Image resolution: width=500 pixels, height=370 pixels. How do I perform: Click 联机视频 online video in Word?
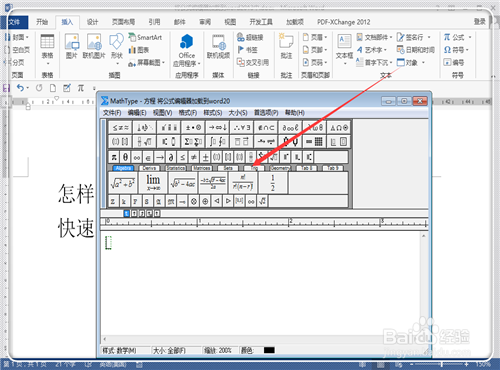[x=218, y=46]
